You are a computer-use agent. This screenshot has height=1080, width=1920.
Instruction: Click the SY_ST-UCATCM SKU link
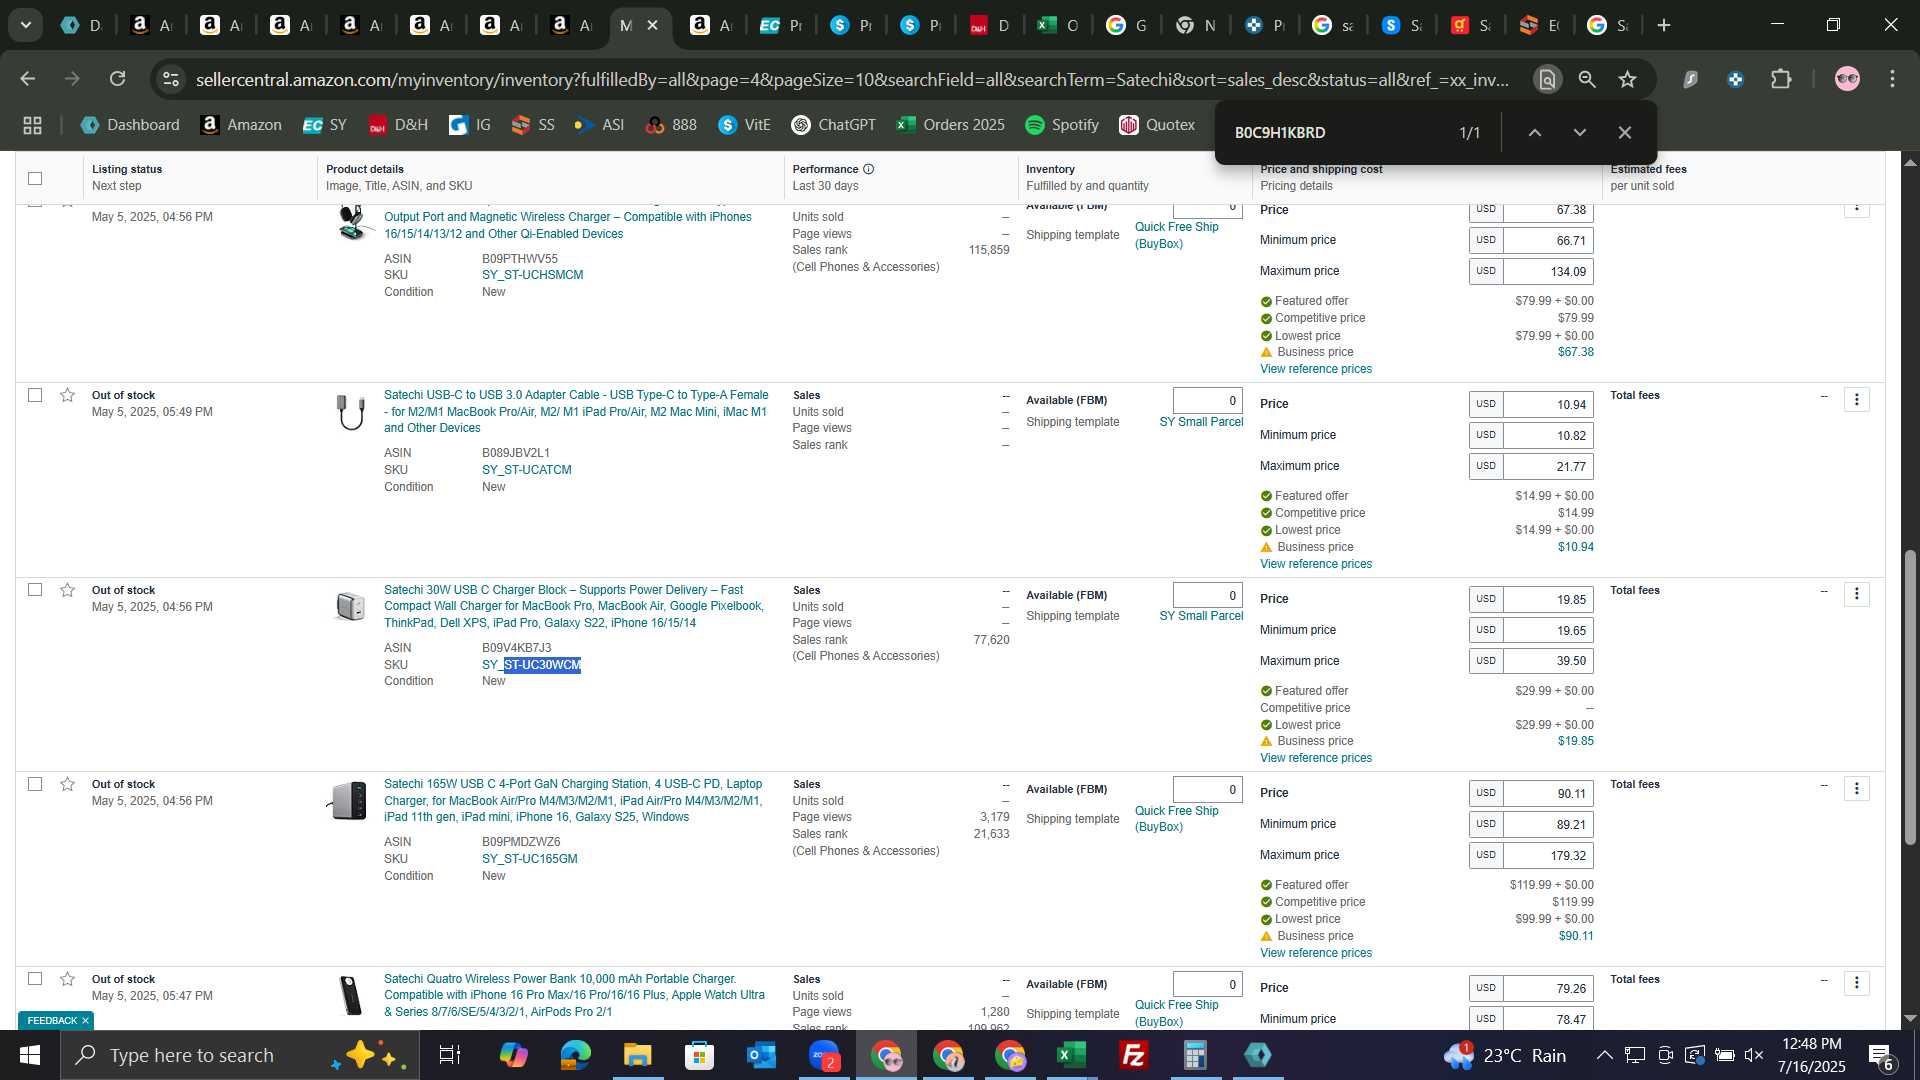point(527,470)
